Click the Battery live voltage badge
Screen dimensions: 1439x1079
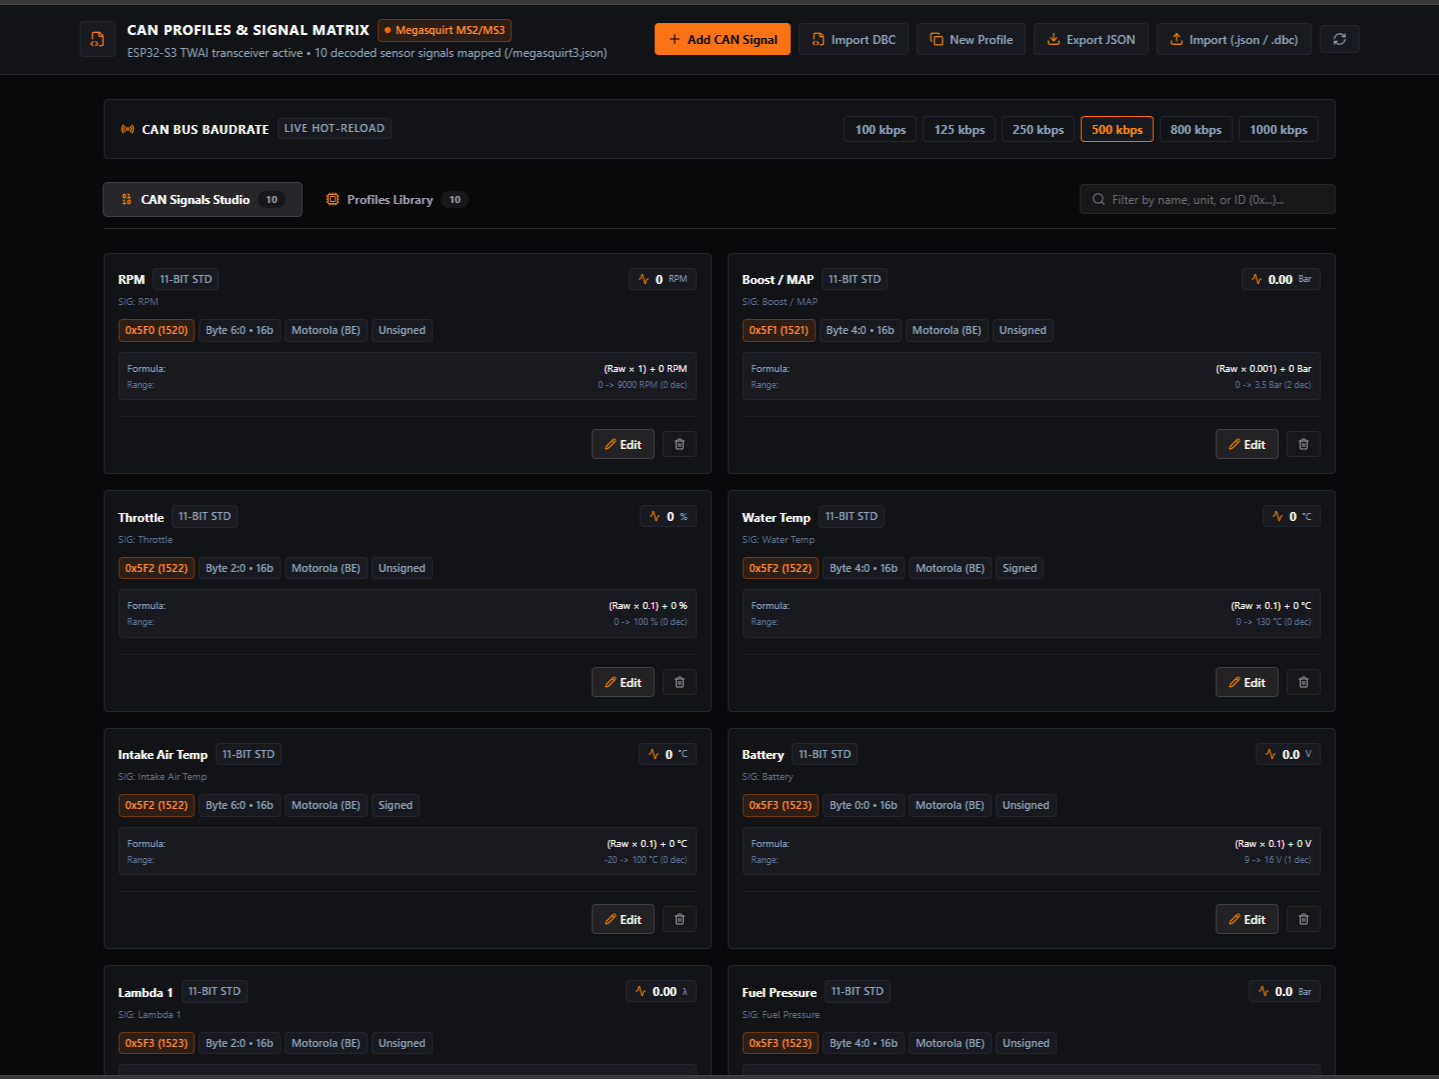point(1287,754)
